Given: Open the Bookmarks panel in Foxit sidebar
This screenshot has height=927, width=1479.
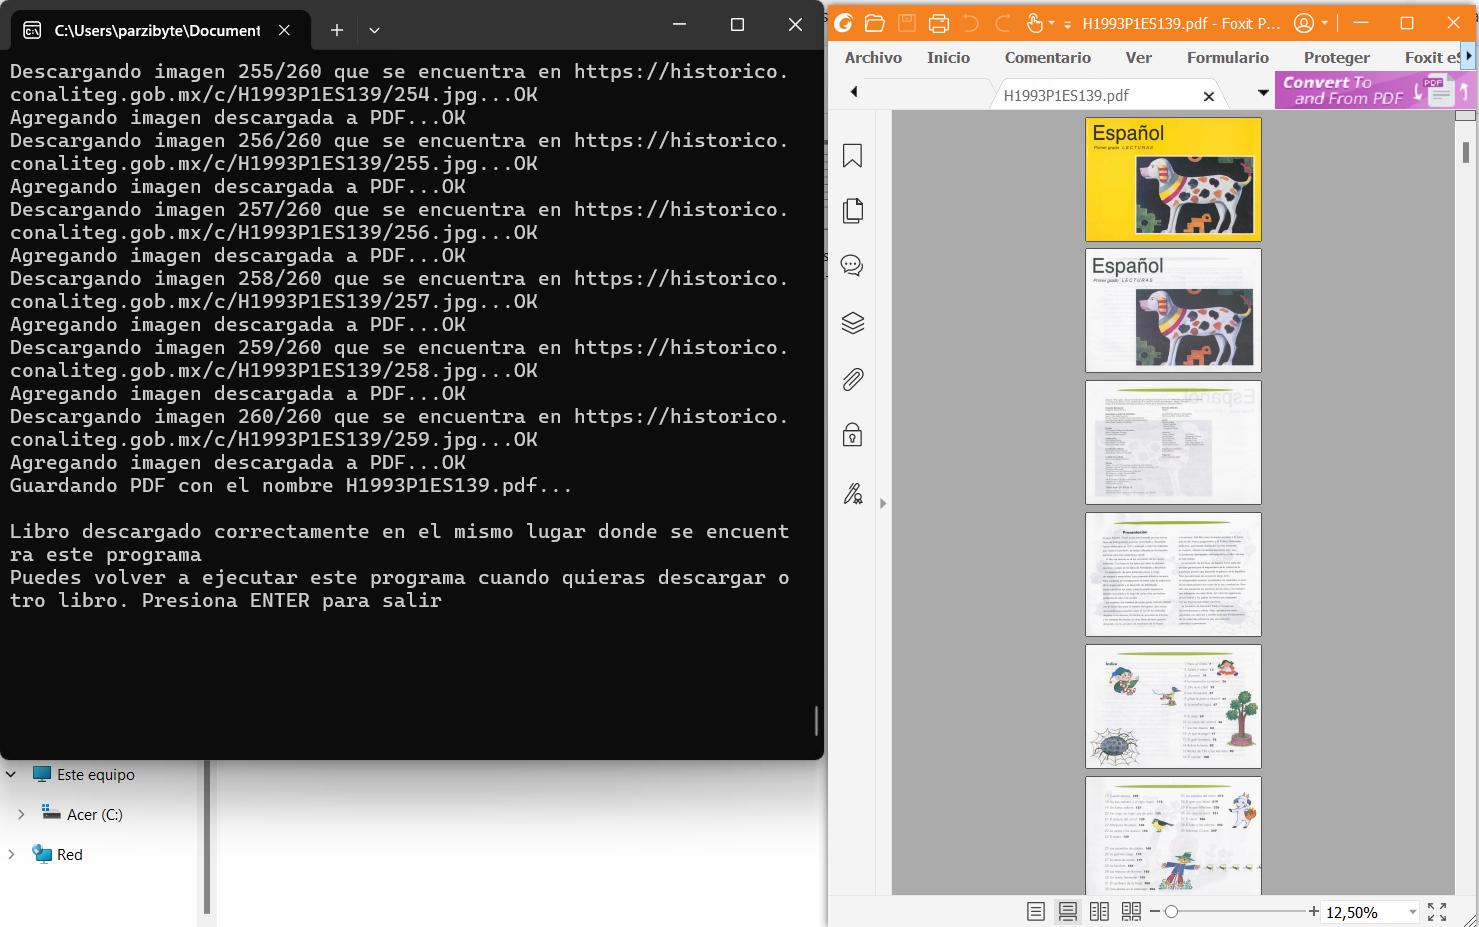Looking at the screenshot, I should click(x=852, y=156).
